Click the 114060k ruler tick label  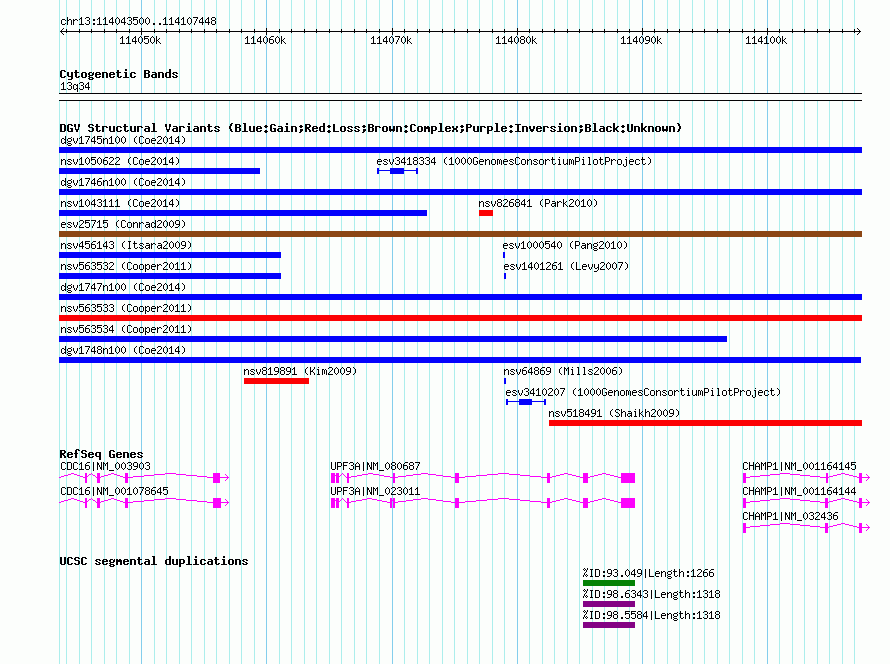point(265,40)
